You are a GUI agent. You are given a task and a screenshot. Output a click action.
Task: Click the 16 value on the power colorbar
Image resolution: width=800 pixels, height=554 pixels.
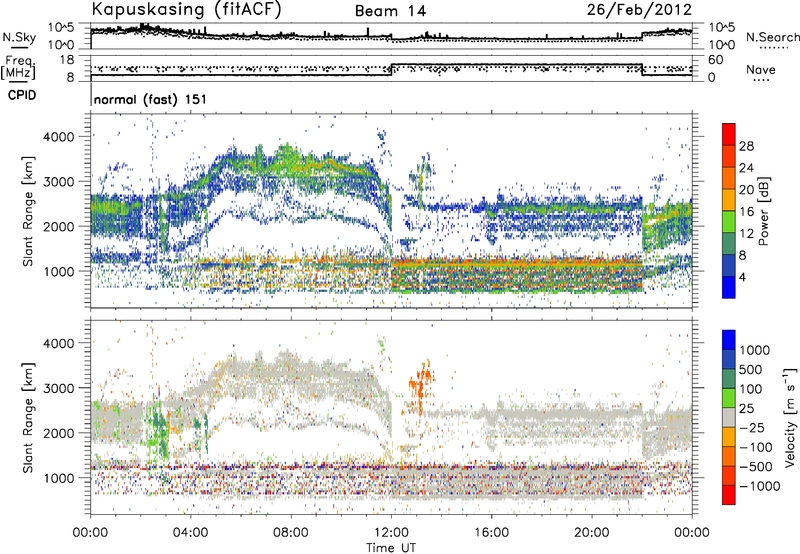(746, 212)
